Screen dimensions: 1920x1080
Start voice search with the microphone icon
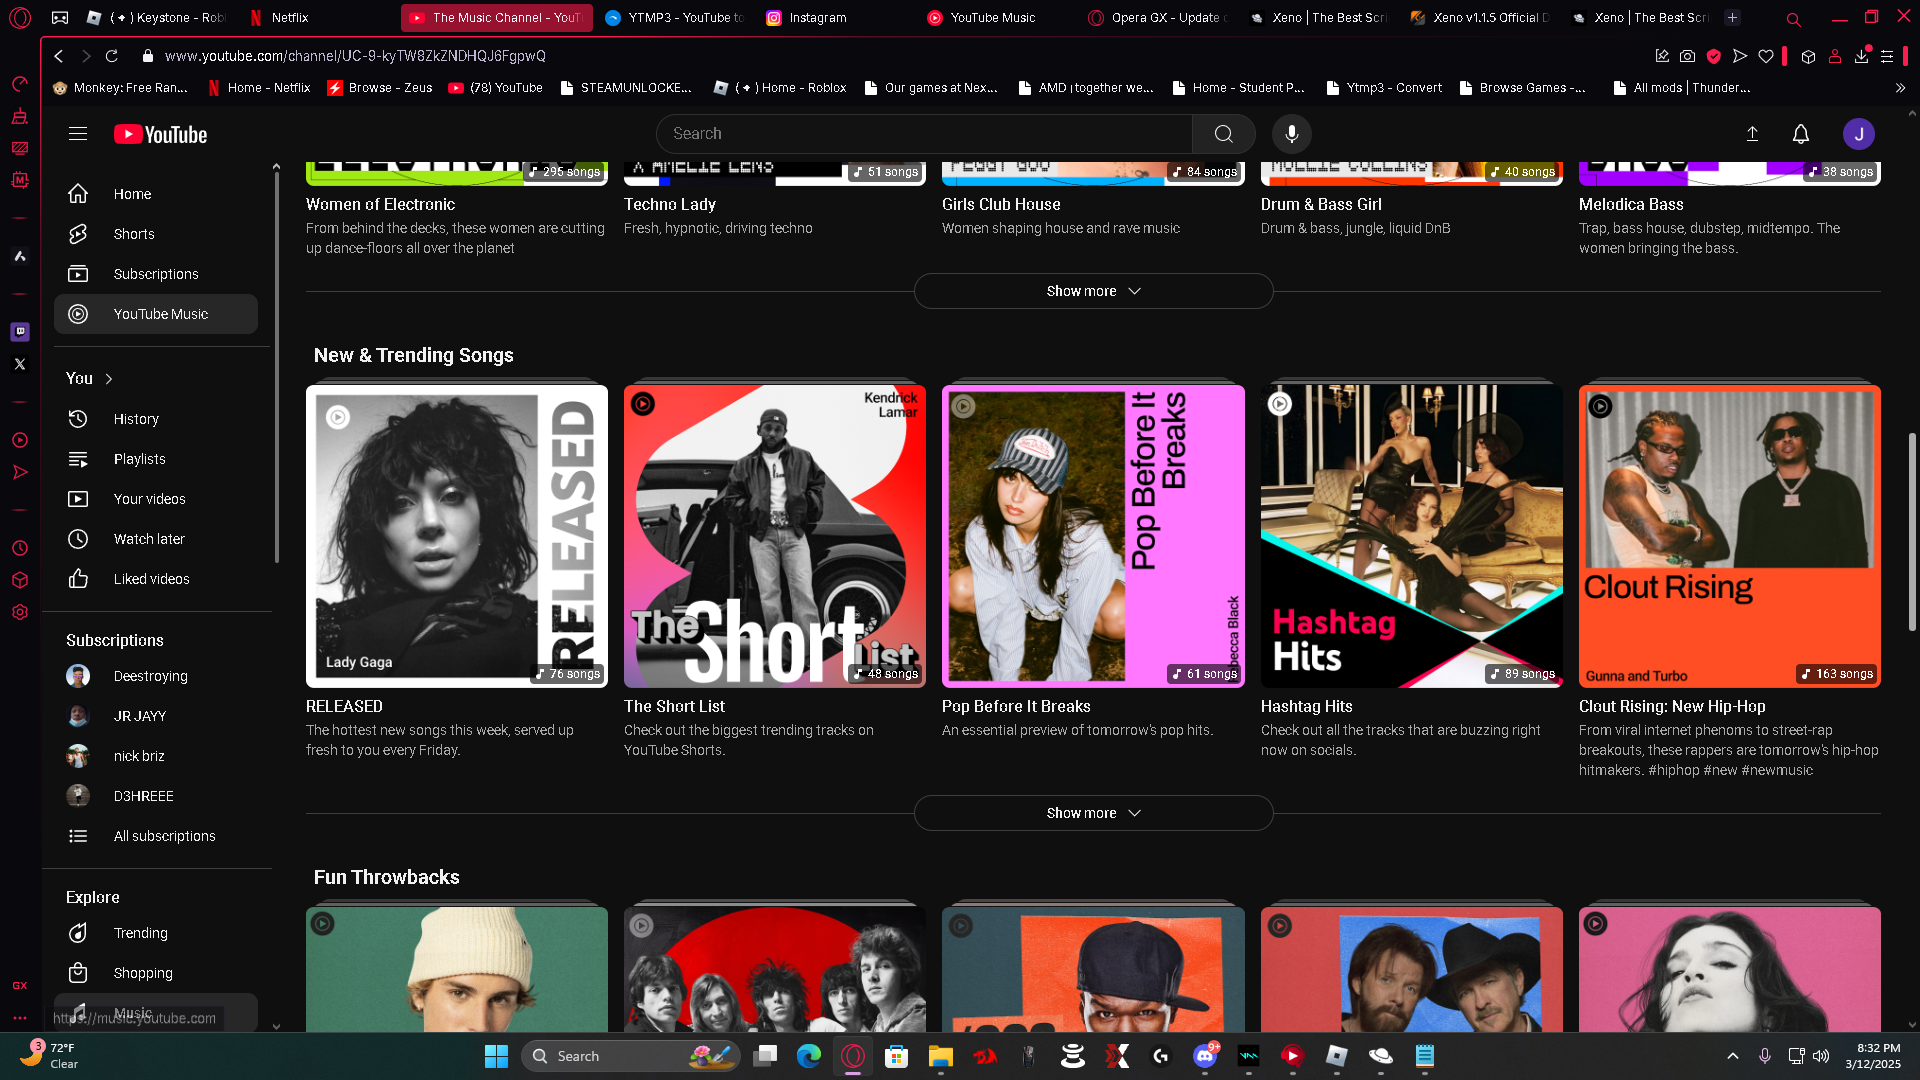point(1292,134)
